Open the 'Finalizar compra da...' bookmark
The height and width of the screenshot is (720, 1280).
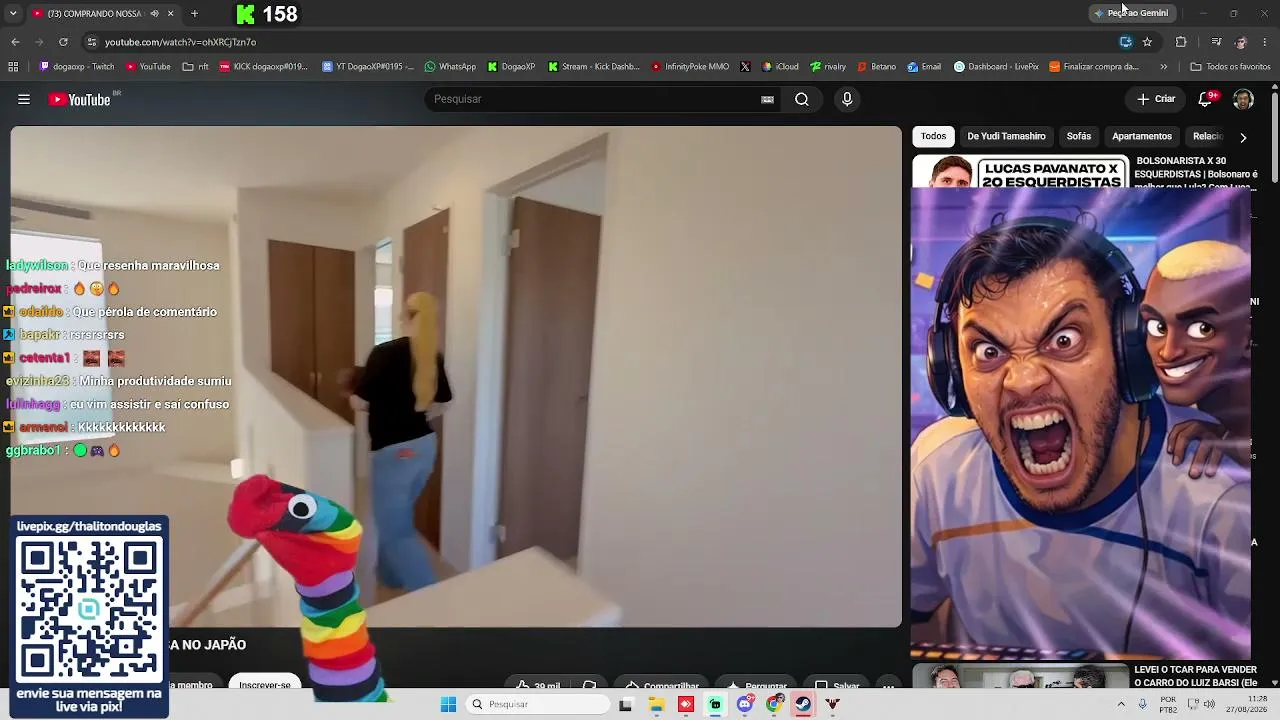point(1094,67)
